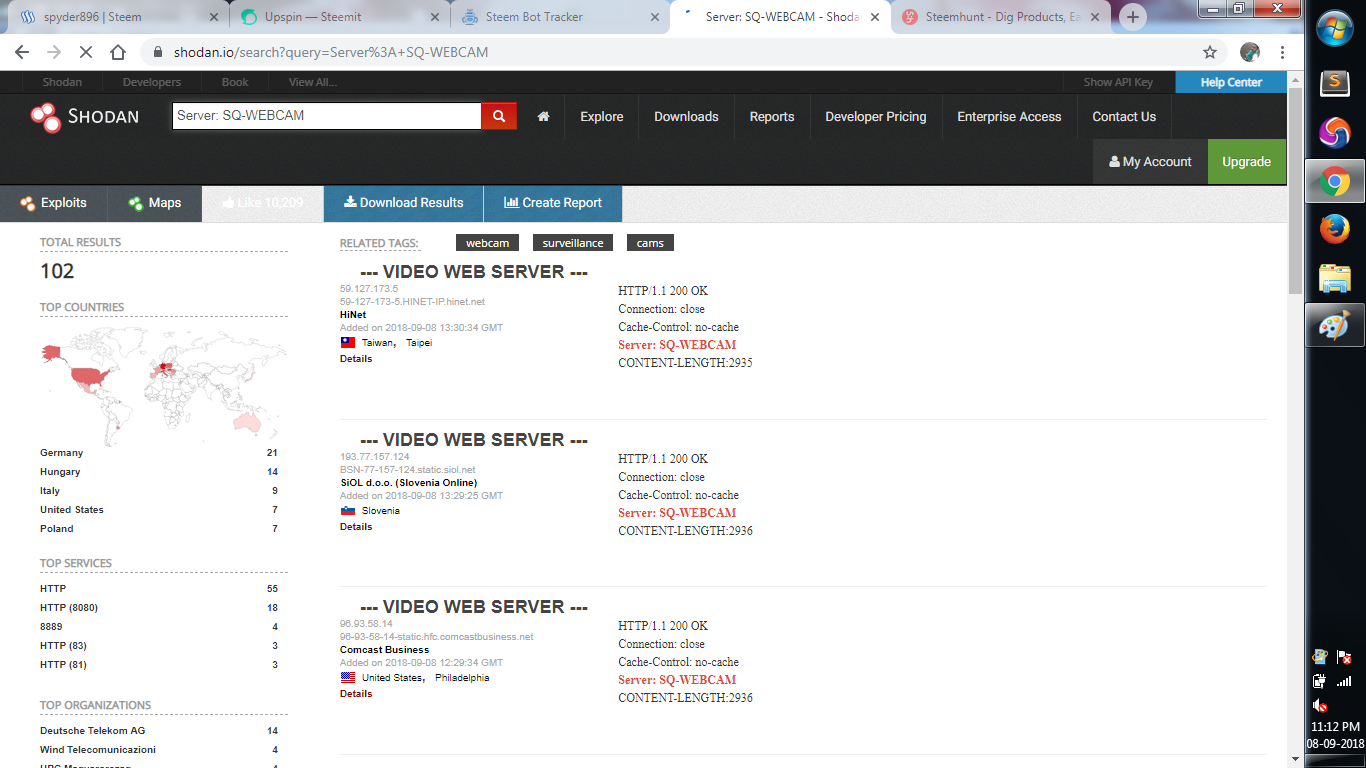The image size is (1366, 768).
Task: Click My Account button
Action: coord(1150,161)
